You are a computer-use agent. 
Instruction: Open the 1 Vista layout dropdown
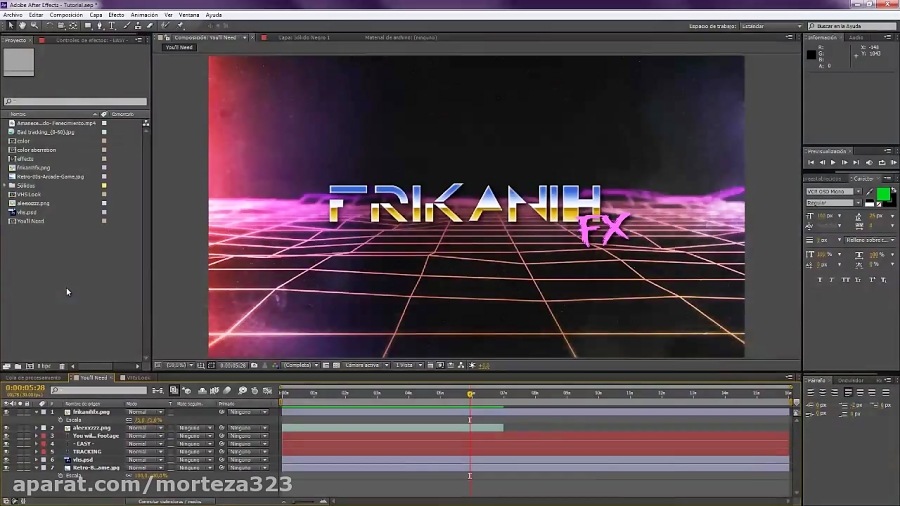pos(409,365)
